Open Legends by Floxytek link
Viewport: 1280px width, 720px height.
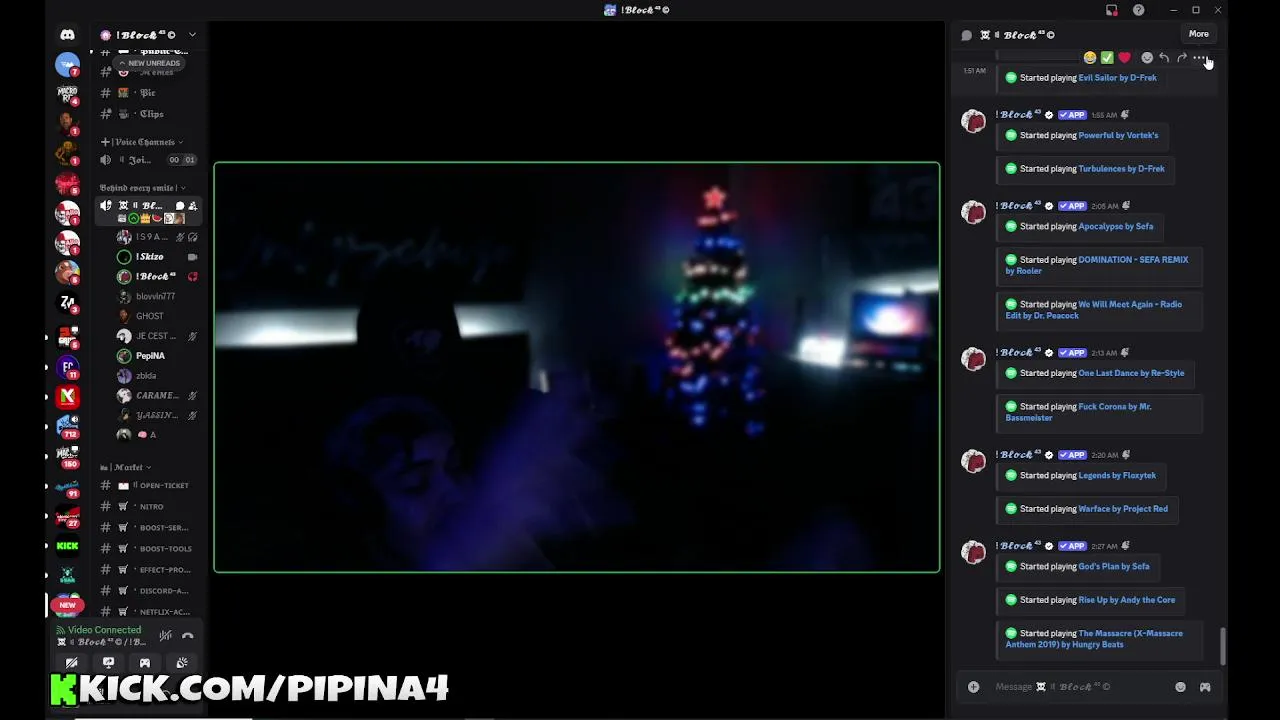point(1117,476)
